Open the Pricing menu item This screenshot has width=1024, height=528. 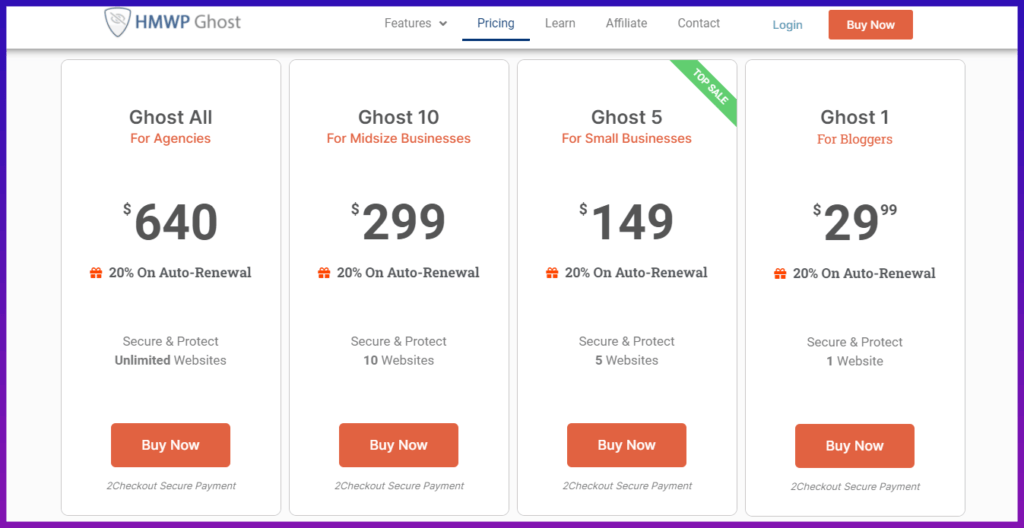point(496,23)
